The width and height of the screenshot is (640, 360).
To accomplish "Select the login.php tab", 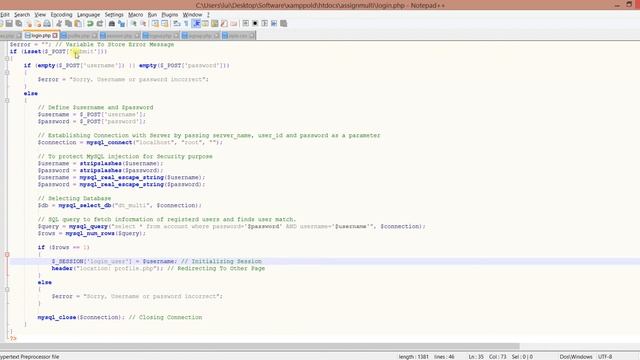I will [x=41, y=36].
